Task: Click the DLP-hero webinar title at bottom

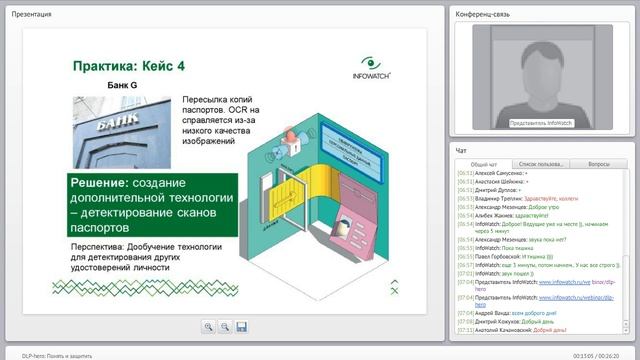Action: [57, 356]
